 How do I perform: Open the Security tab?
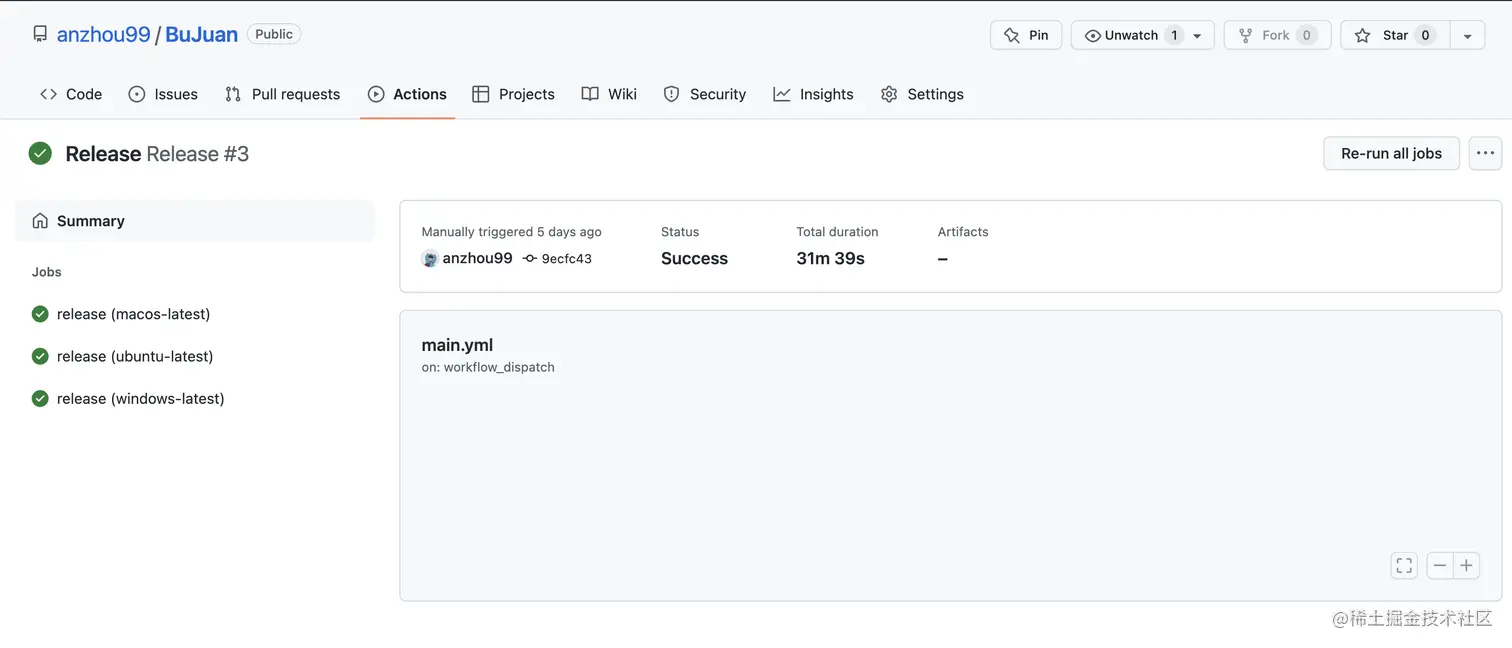click(x=705, y=94)
